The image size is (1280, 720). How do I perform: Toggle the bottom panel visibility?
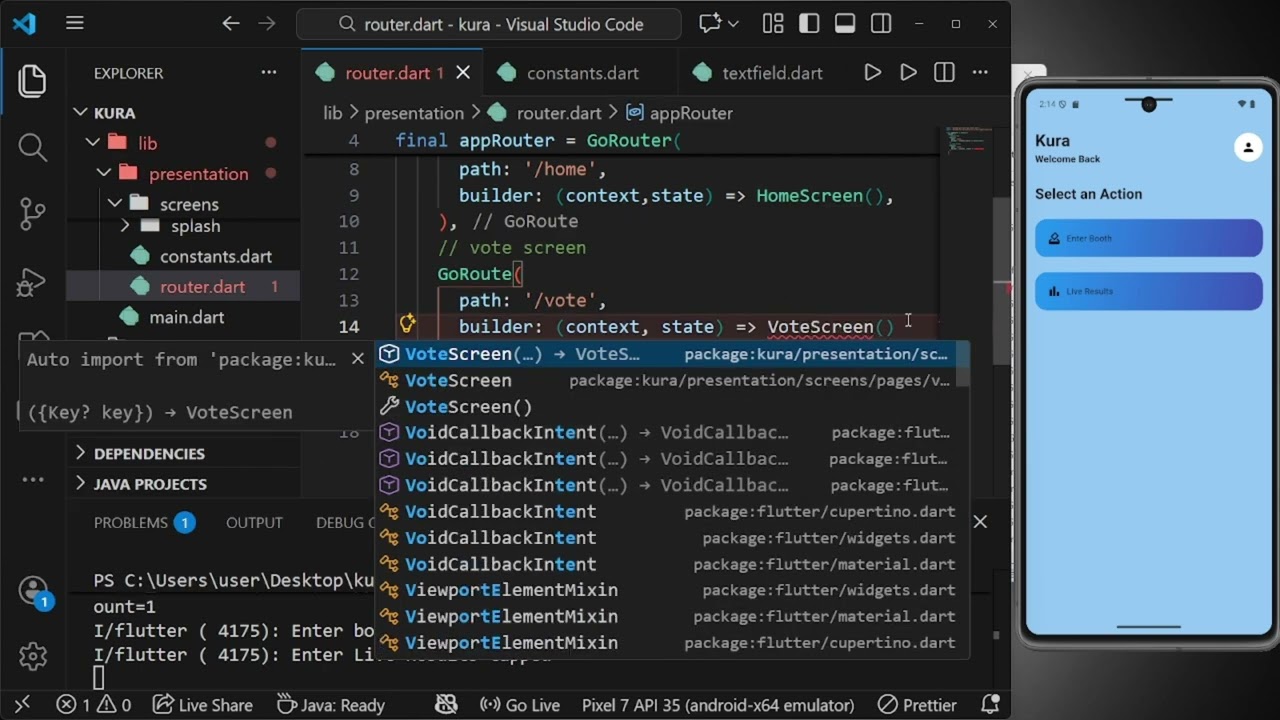pyautogui.click(x=845, y=23)
